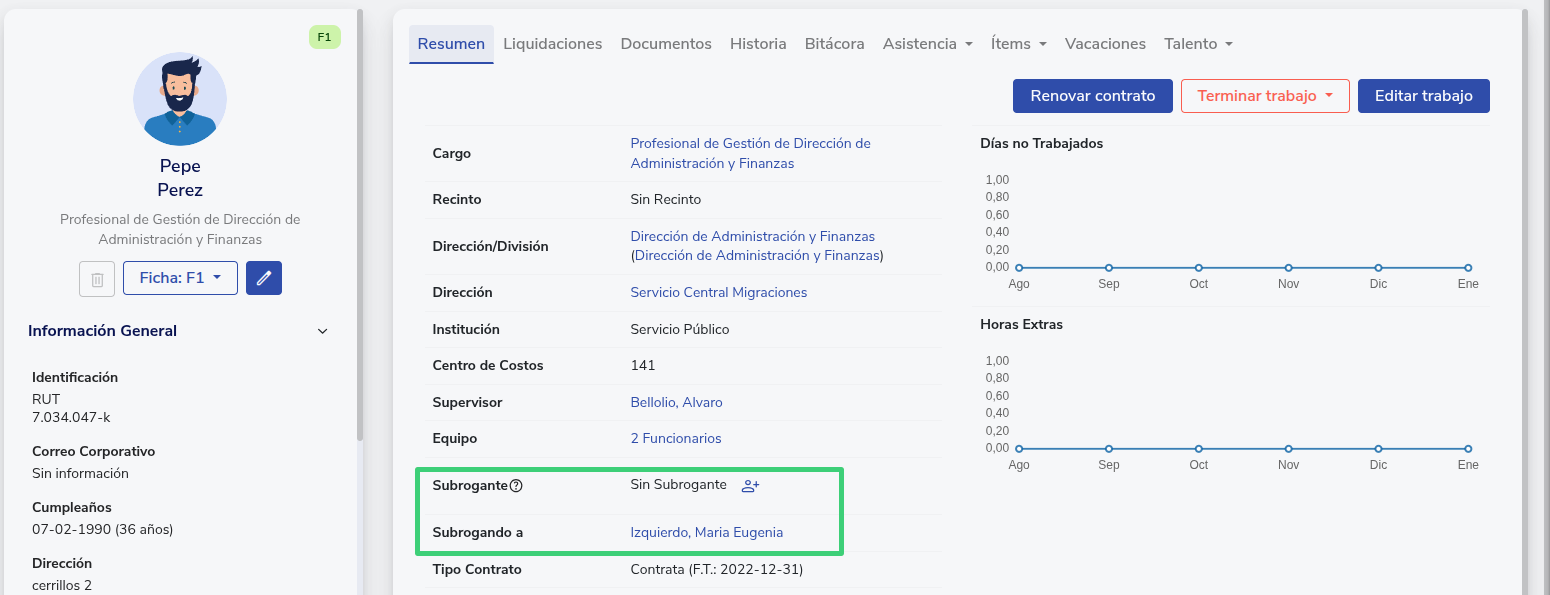Image resolution: width=1550 pixels, height=595 pixels.
Task: Click the add subrogante person icon
Action: point(750,486)
